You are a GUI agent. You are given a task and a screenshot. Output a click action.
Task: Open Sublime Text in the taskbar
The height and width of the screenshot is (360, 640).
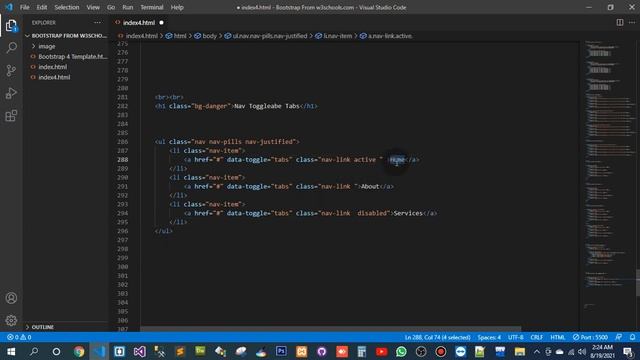click(180, 351)
